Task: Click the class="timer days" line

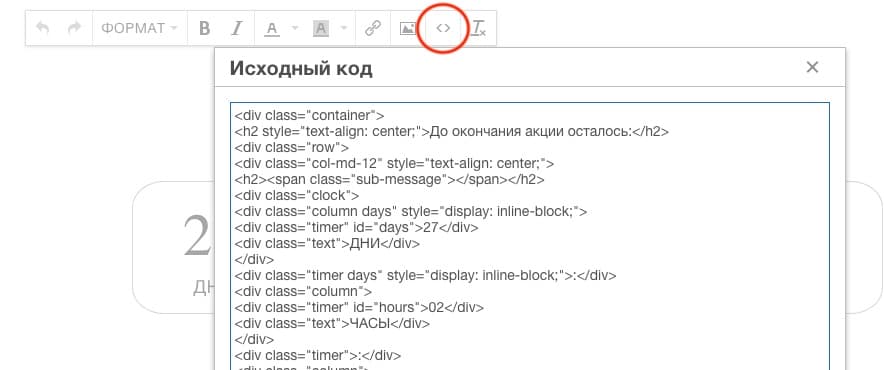Action: [425, 276]
